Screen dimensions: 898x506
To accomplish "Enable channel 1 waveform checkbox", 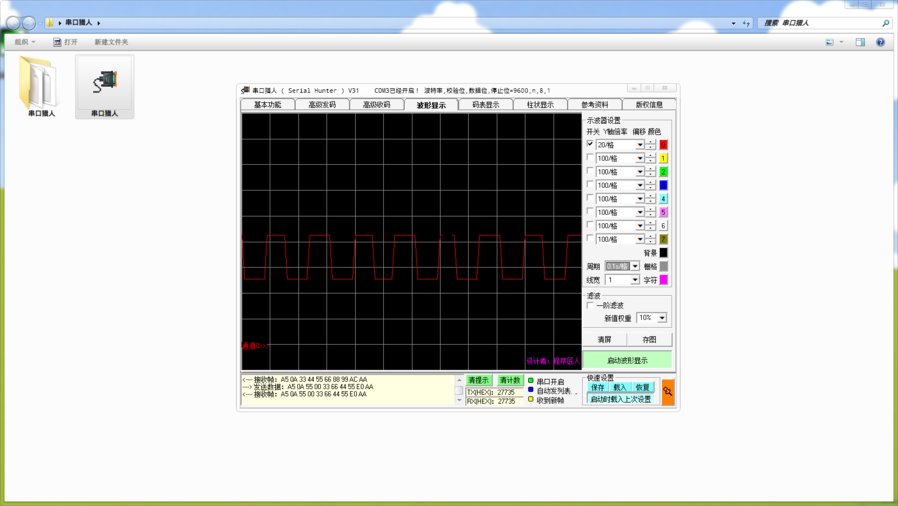I will pyautogui.click(x=590, y=157).
